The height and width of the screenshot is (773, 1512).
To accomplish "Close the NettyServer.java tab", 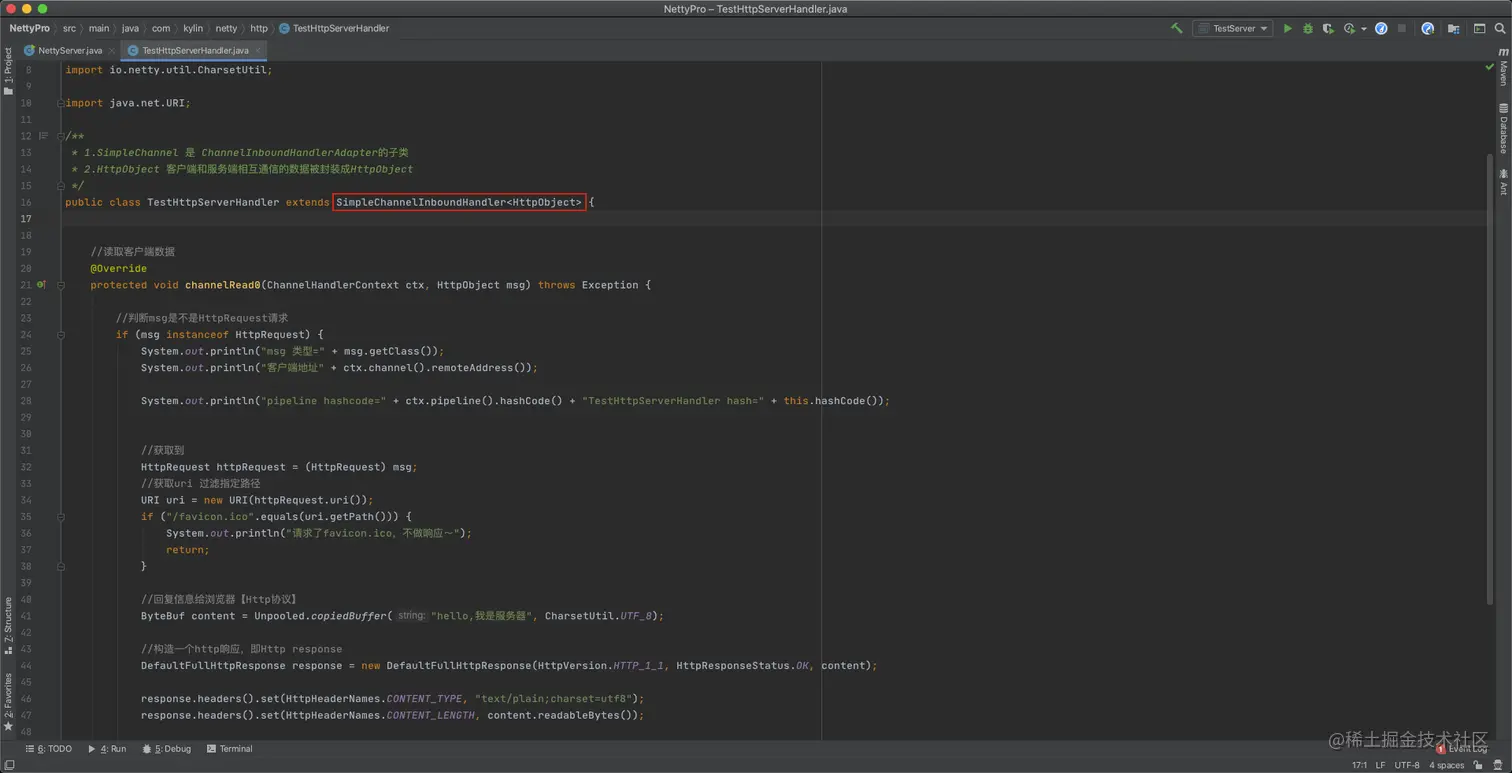I will point(112,50).
